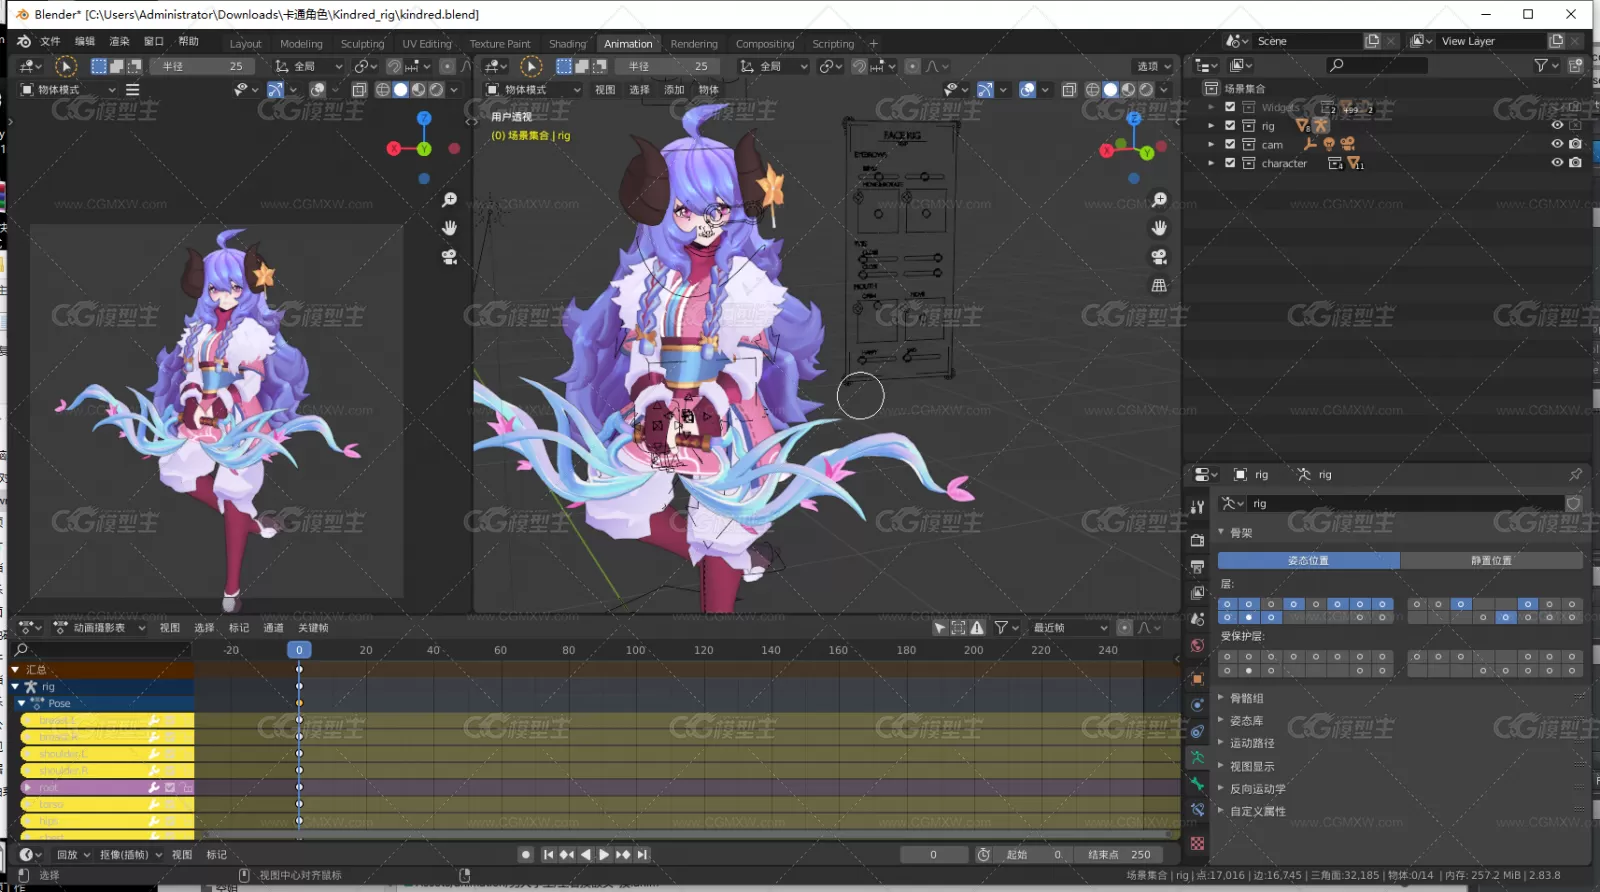This screenshot has width=1600, height=892.
Task: Switch to the Layout workspace tab
Action: pyautogui.click(x=245, y=44)
